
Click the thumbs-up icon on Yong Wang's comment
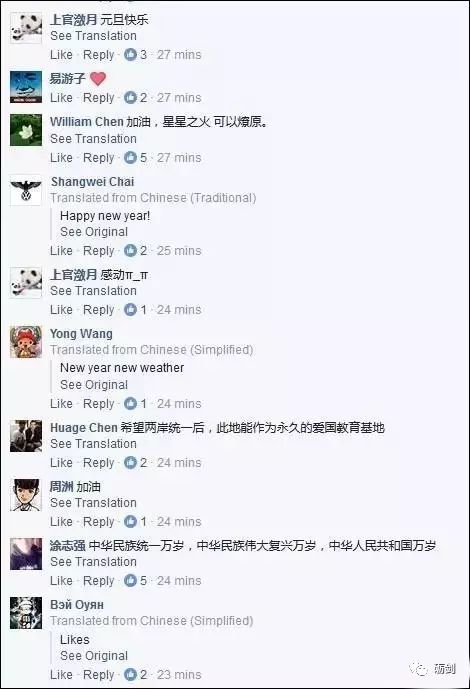[130, 403]
